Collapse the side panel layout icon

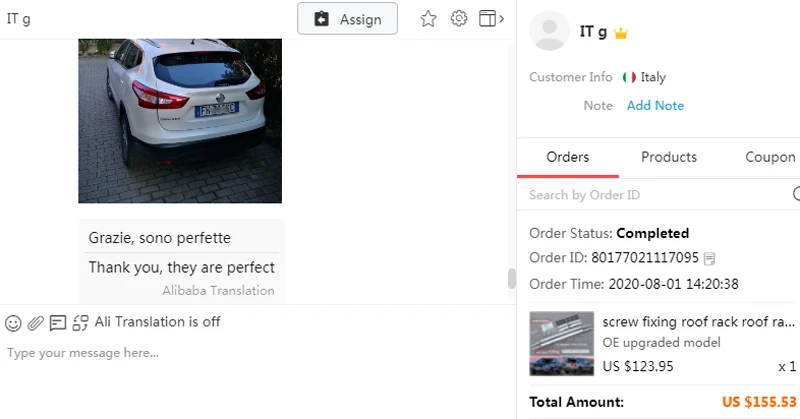(x=491, y=18)
